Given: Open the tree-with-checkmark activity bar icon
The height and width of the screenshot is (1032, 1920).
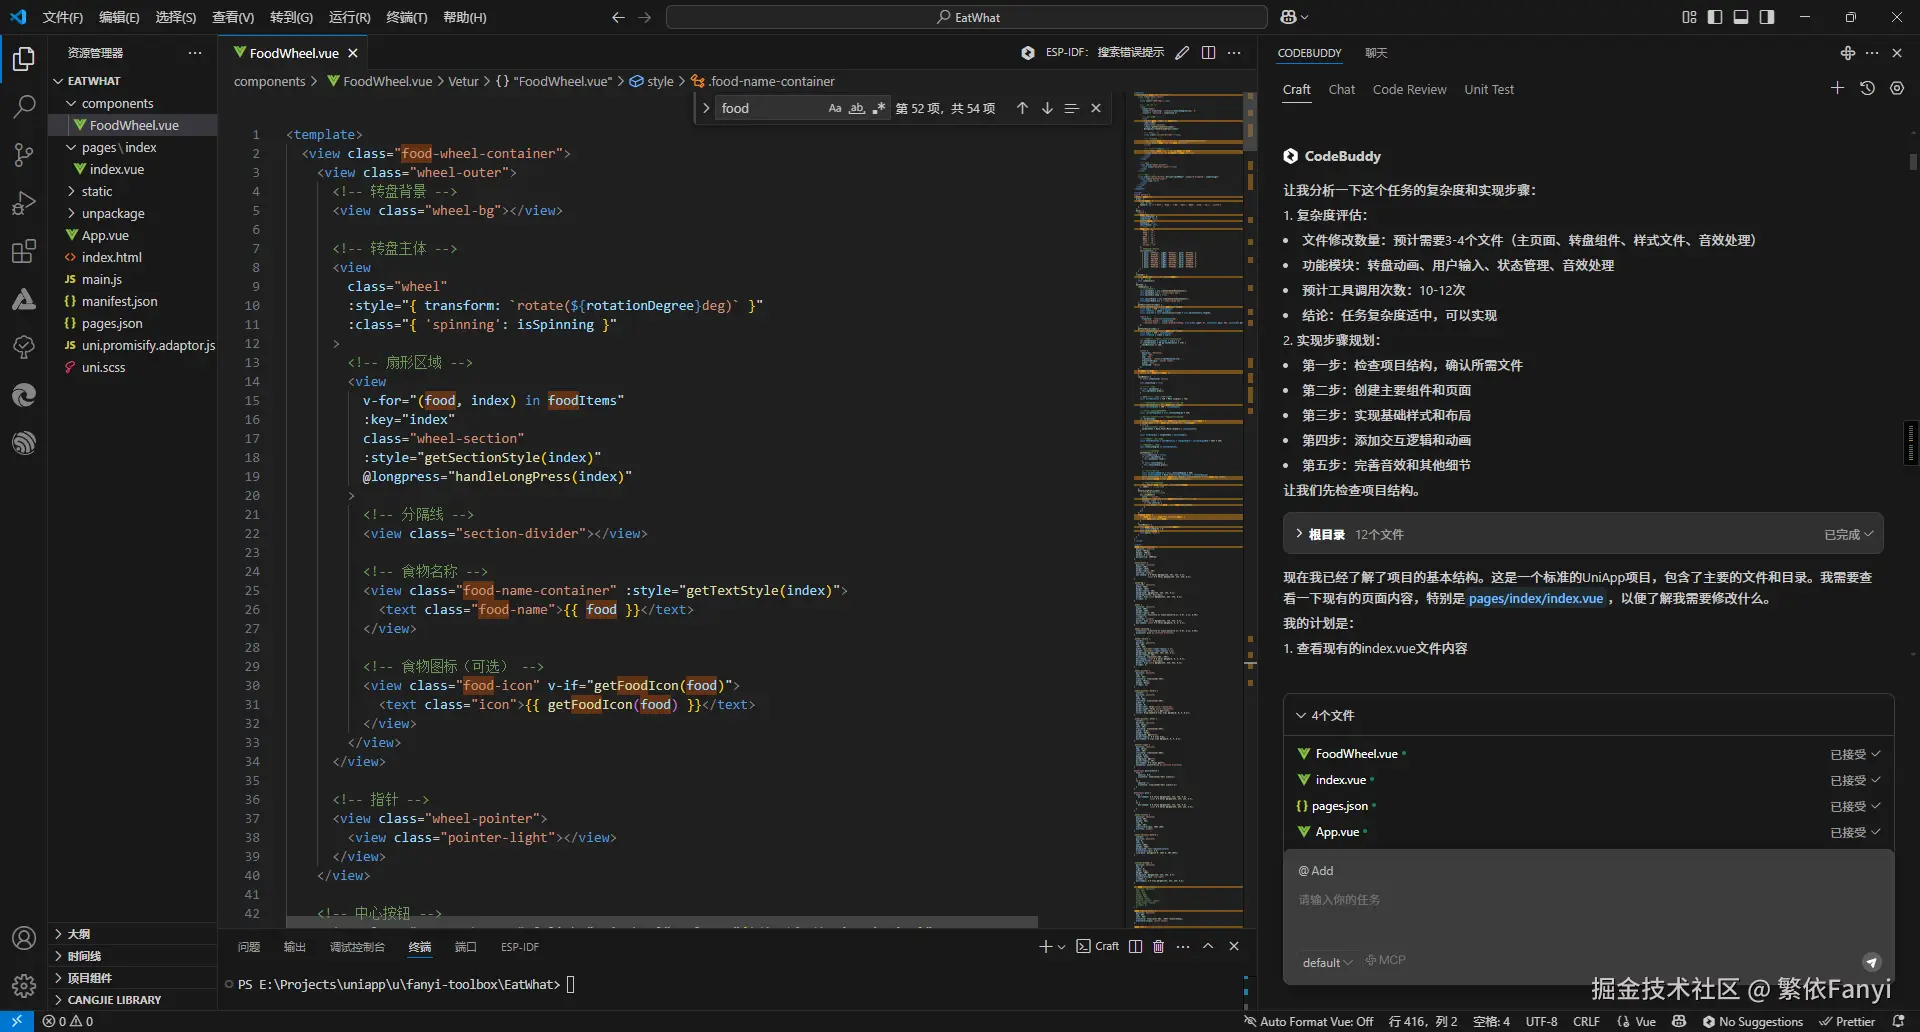Looking at the screenshot, I should [x=24, y=347].
